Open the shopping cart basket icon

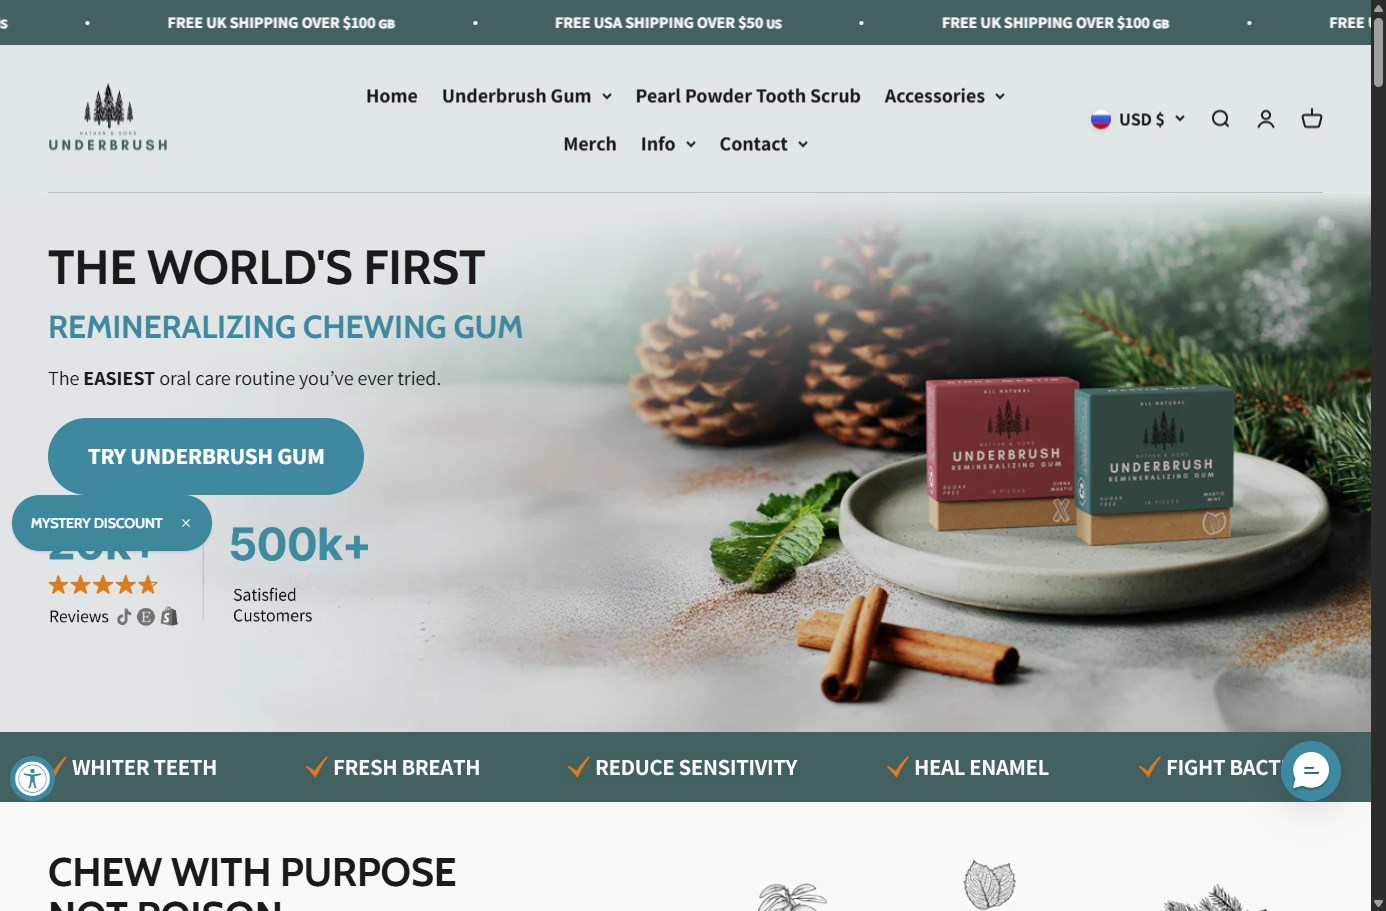1312,119
